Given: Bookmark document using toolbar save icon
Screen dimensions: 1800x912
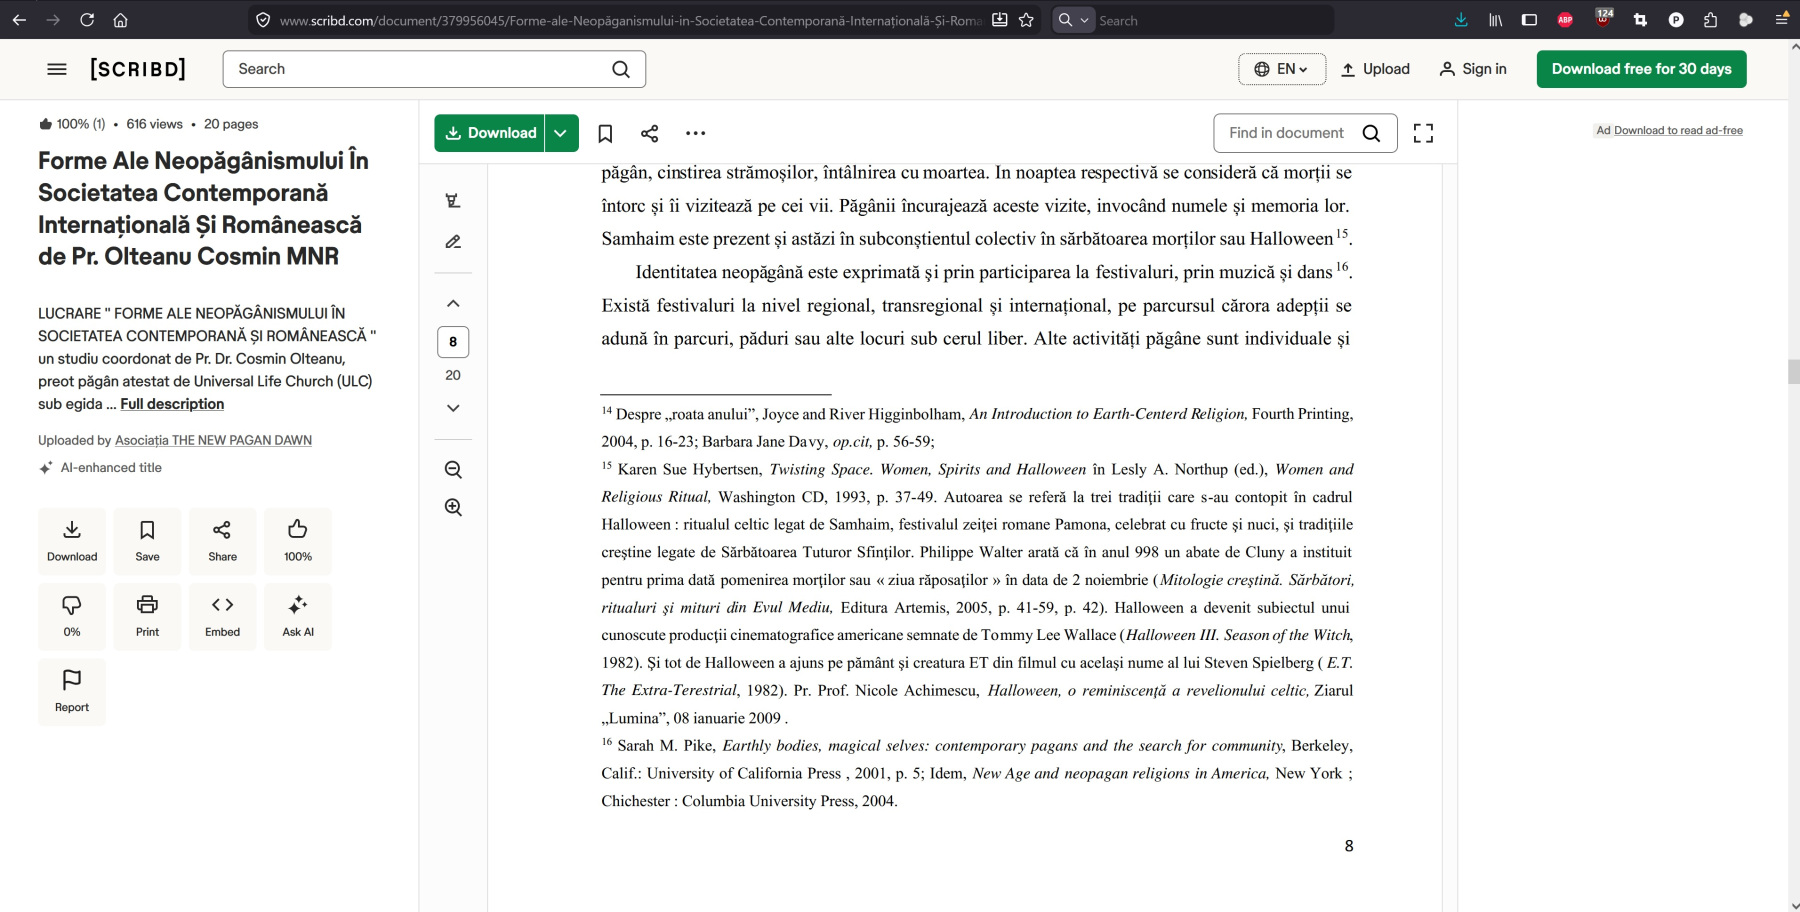Looking at the screenshot, I should click(605, 133).
